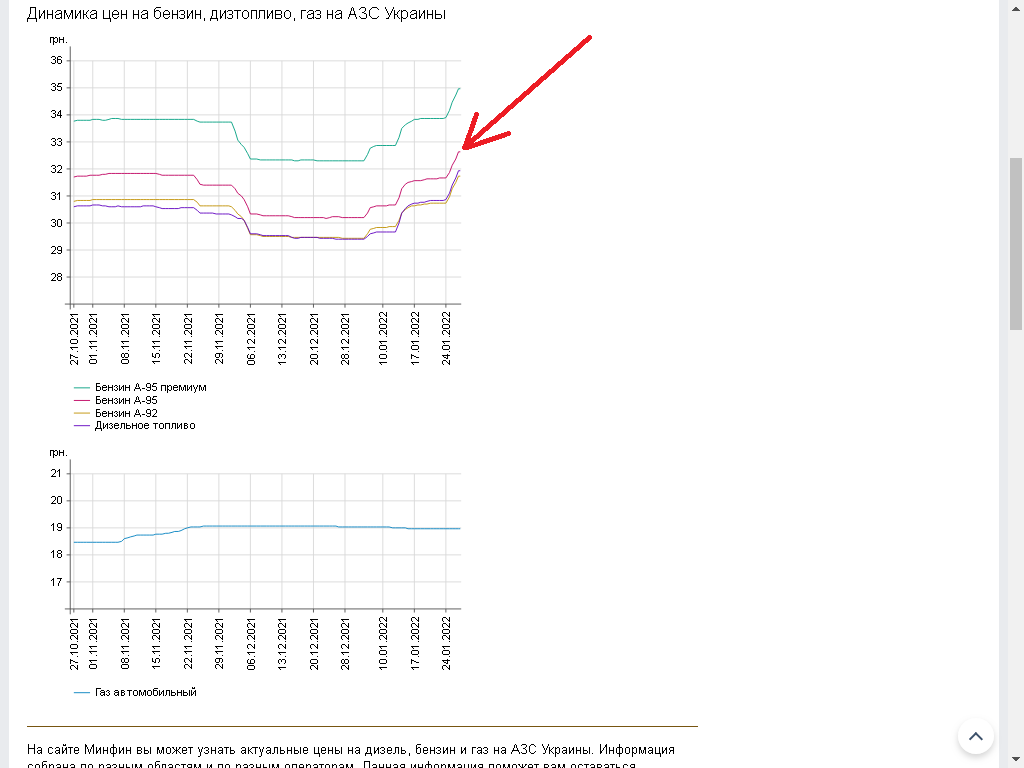The height and width of the screenshot is (768, 1024).
Task: Click the 36 value on the upper chart's axis
Action: (56, 60)
